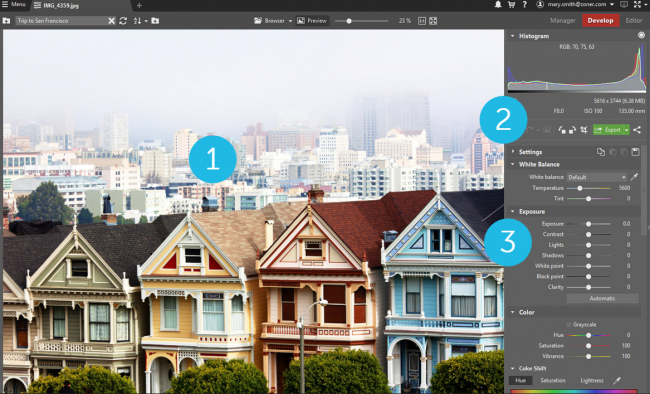The width and height of the screenshot is (650, 394).
Task: Click the Automatic exposure button
Action: (602, 298)
